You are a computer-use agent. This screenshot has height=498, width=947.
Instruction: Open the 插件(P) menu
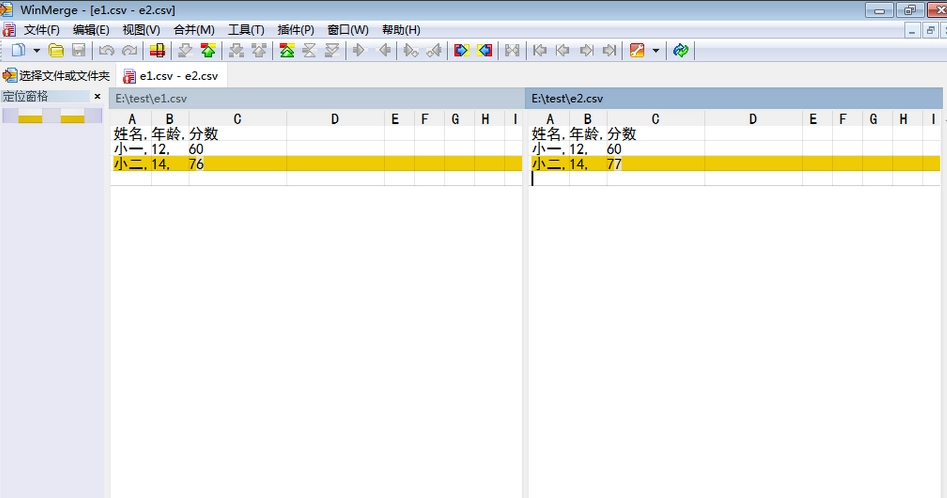[296, 30]
